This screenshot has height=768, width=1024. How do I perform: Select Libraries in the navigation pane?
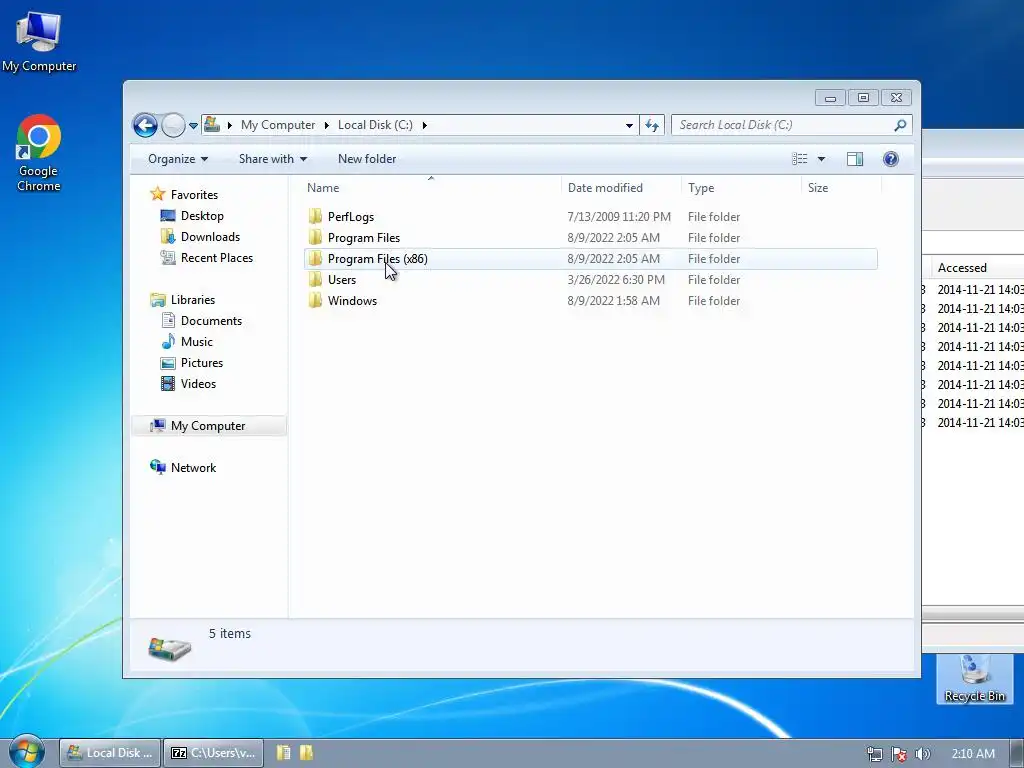coord(193,300)
